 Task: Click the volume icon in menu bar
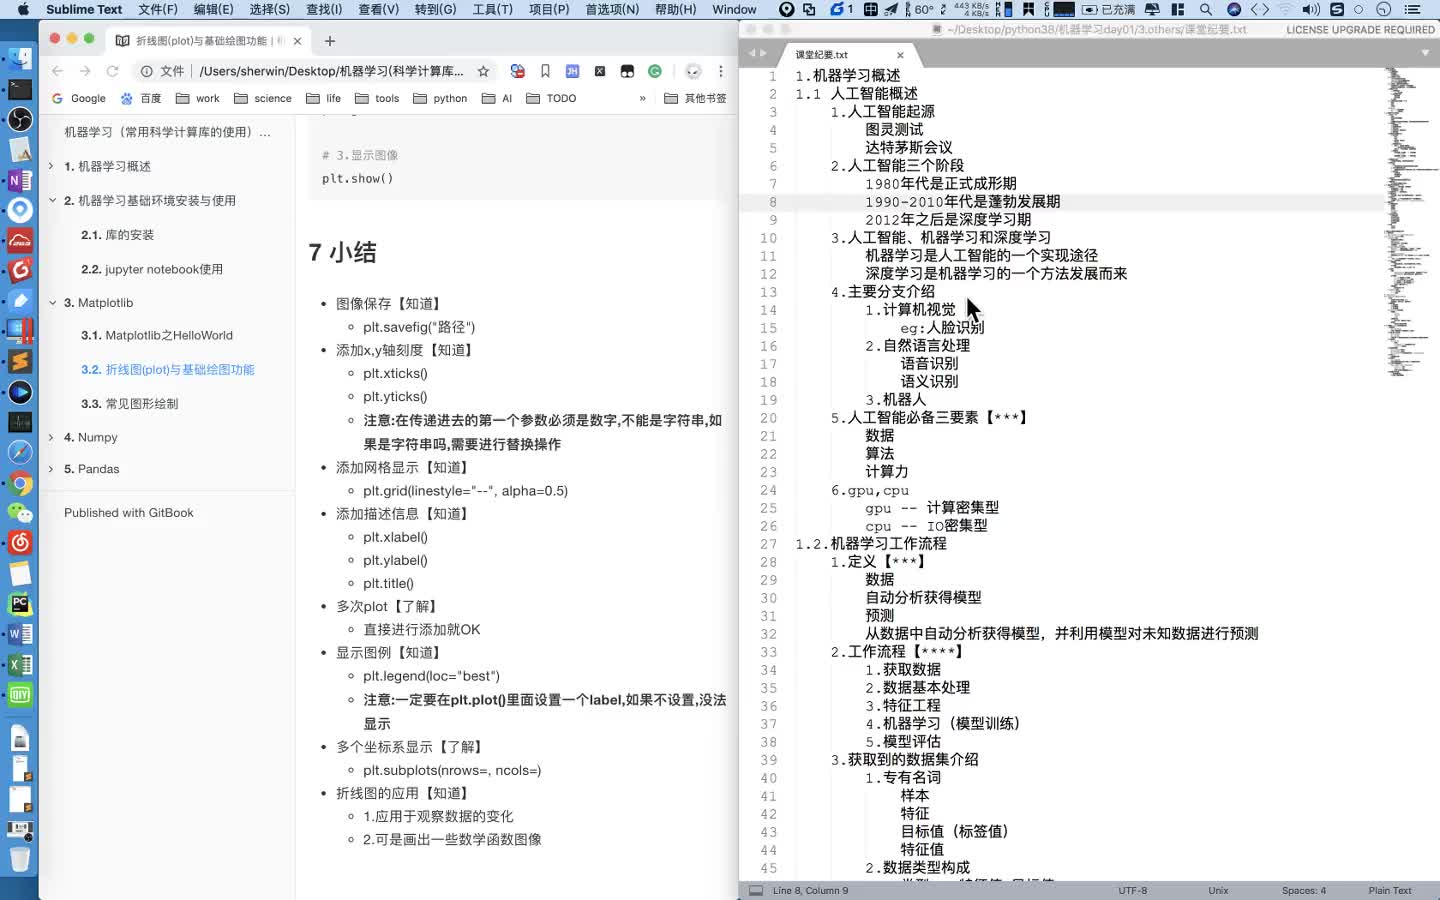click(1311, 9)
